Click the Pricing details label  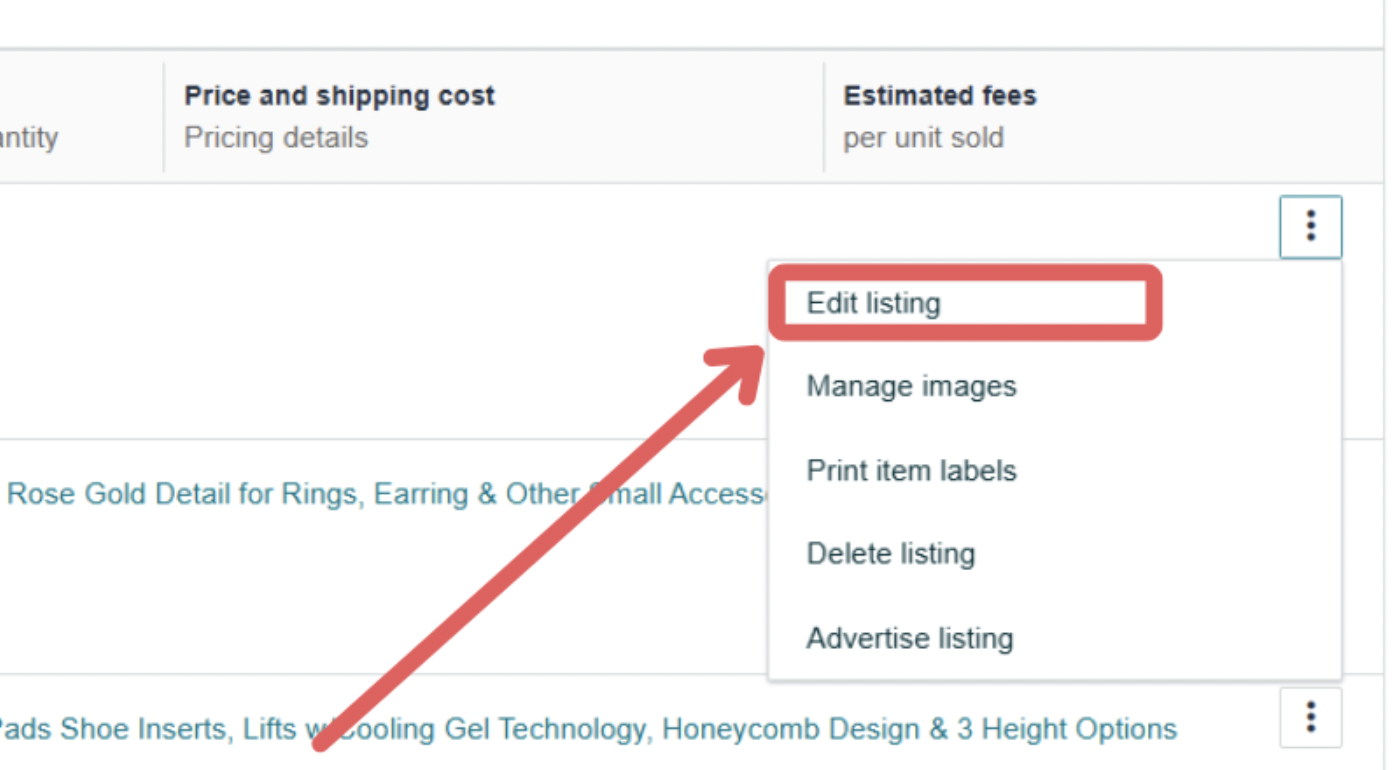pyautogui.click(x=276, y=137)
